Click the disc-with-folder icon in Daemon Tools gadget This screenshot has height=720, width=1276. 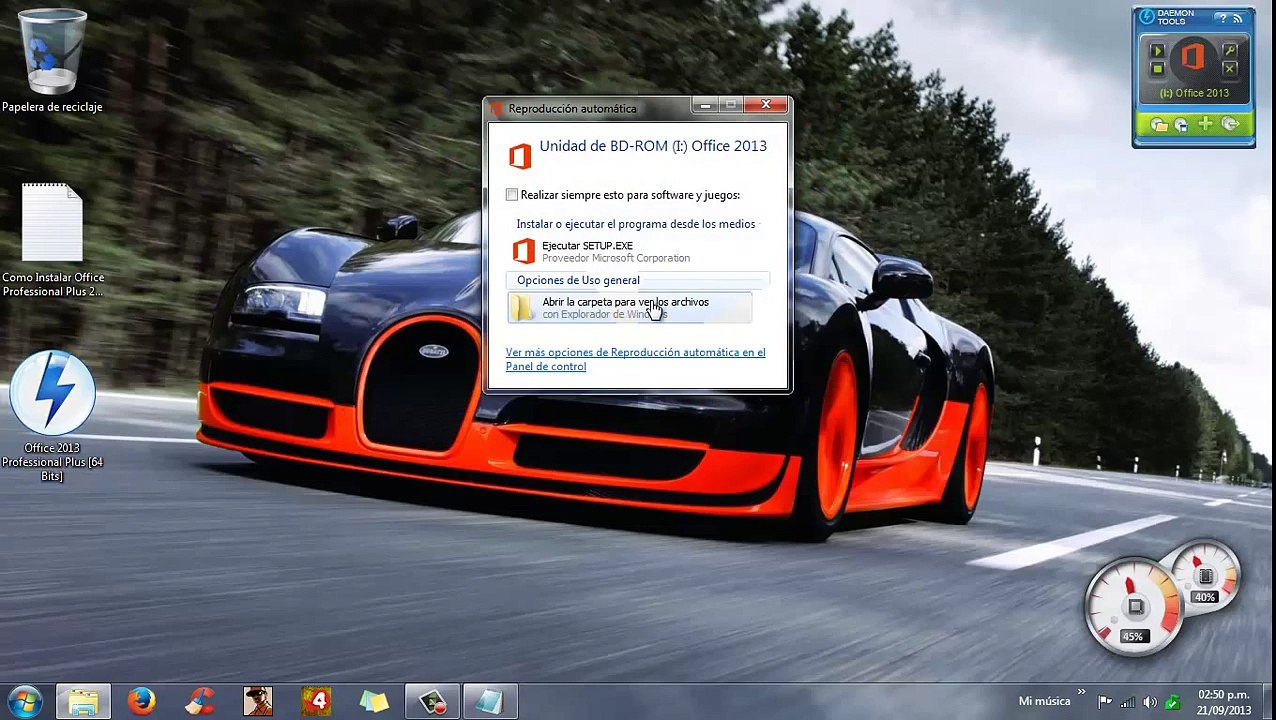(1158, 125)
